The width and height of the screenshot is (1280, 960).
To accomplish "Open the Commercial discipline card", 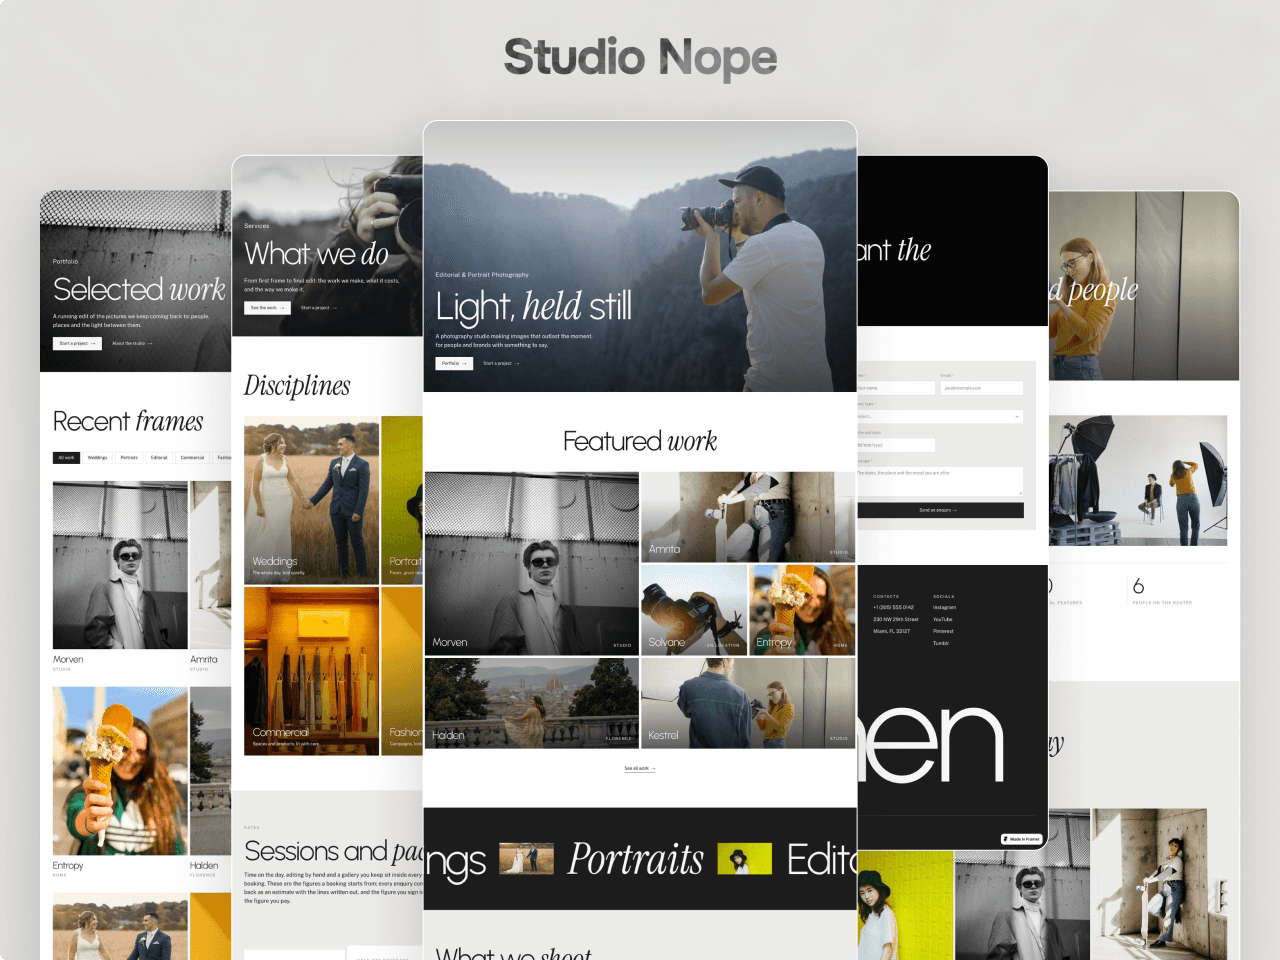I will 311,671.
